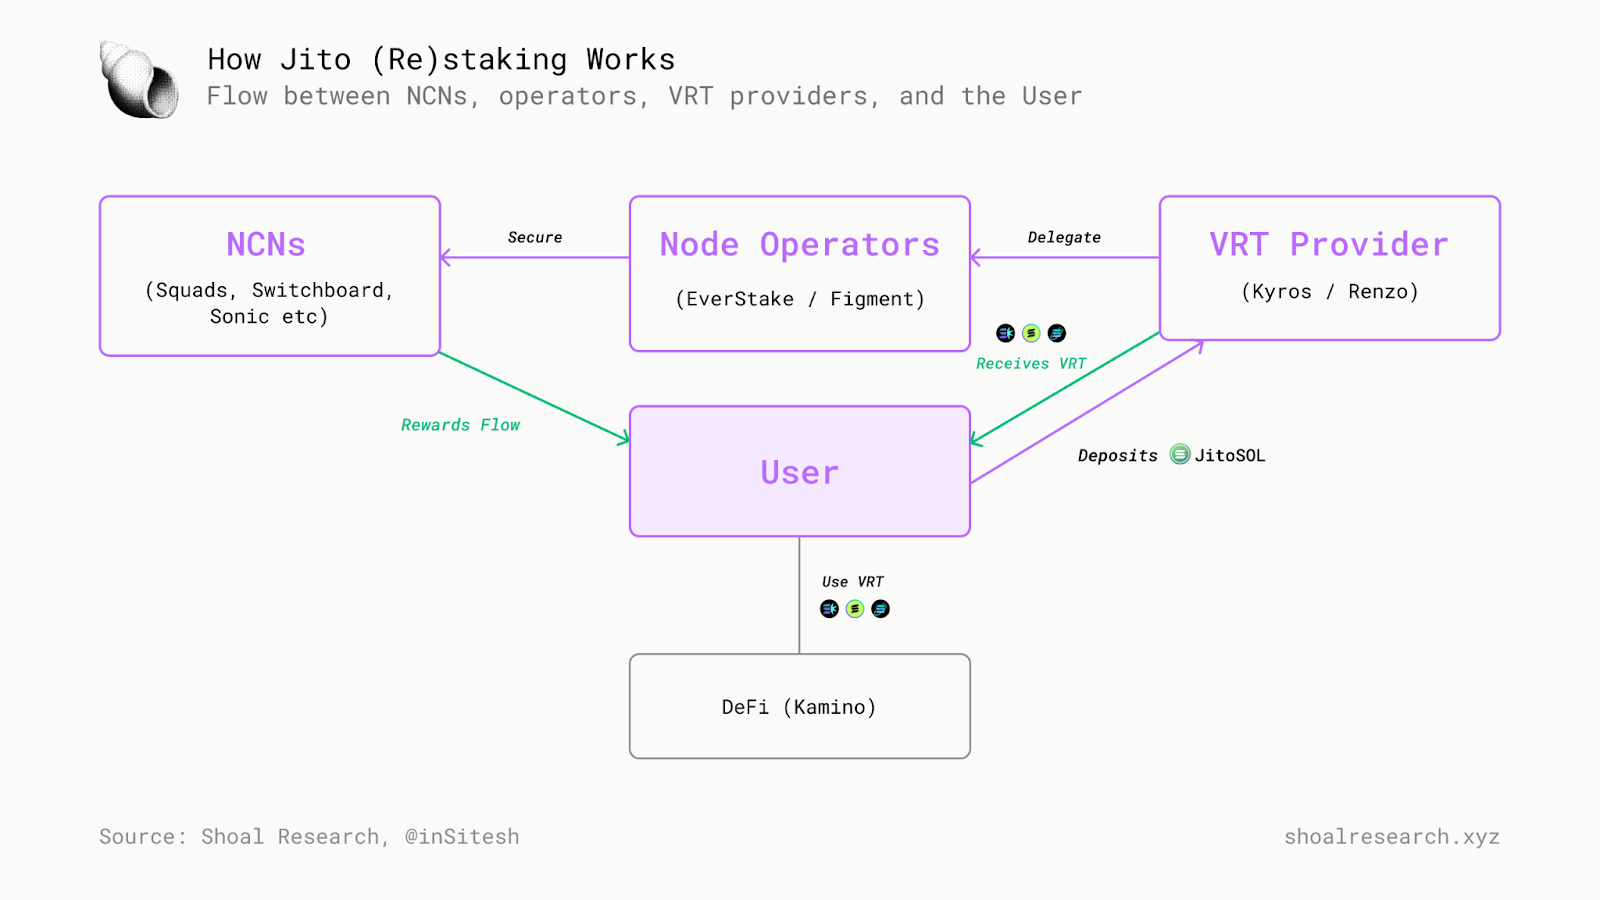
Task: Select the Node Operators box
Action: pos(800,274)
